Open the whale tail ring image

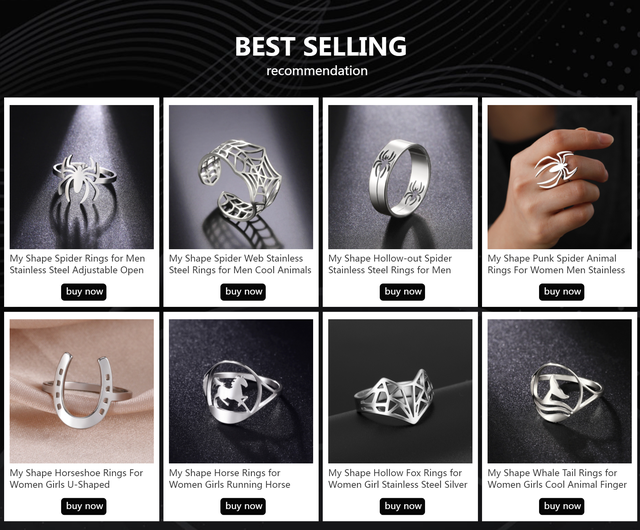pos(560,391)
